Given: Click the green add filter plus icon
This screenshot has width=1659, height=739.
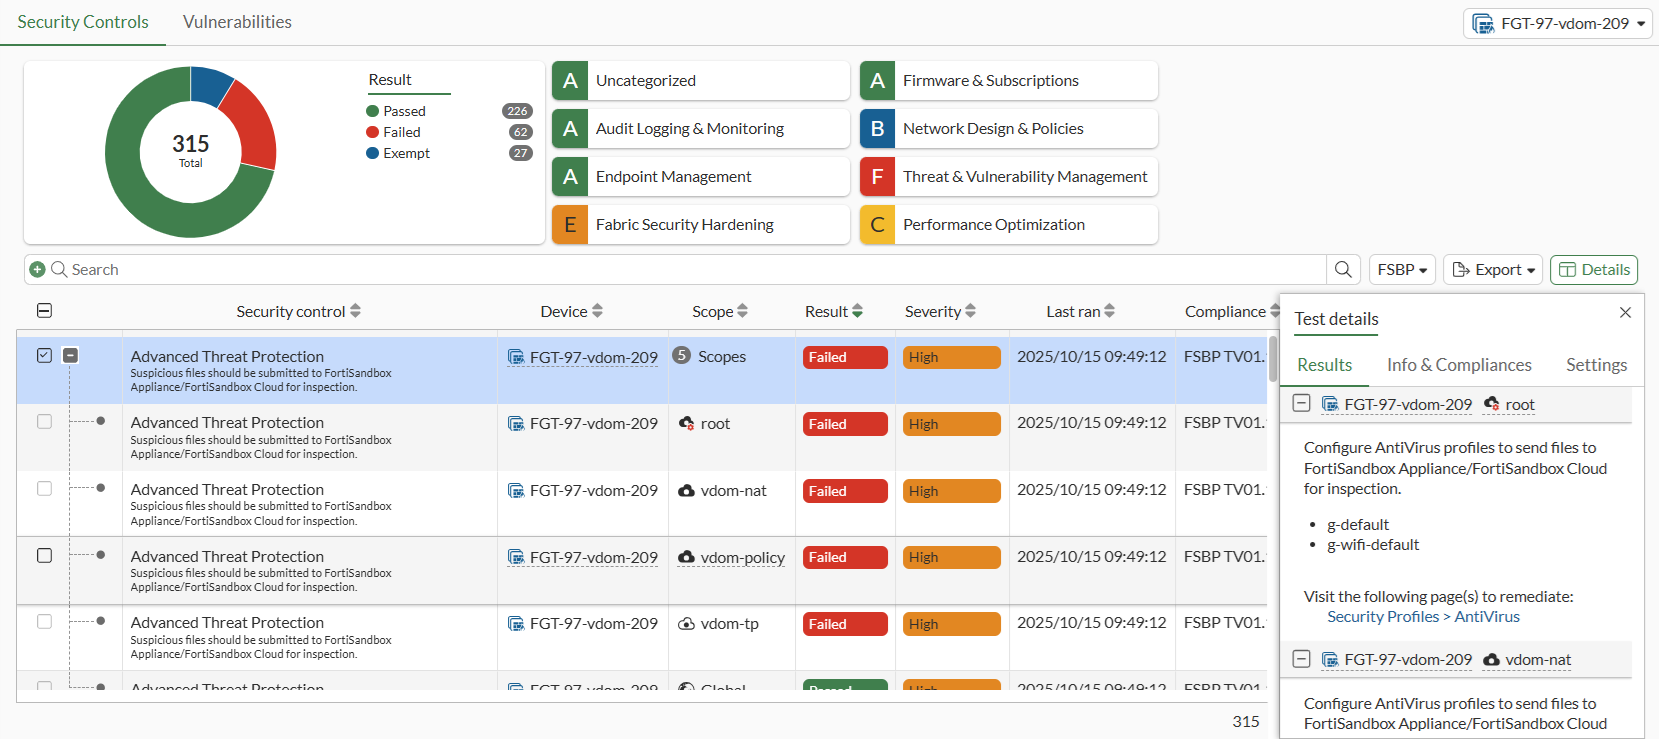Looking at the screenshot, I should 37,269.
